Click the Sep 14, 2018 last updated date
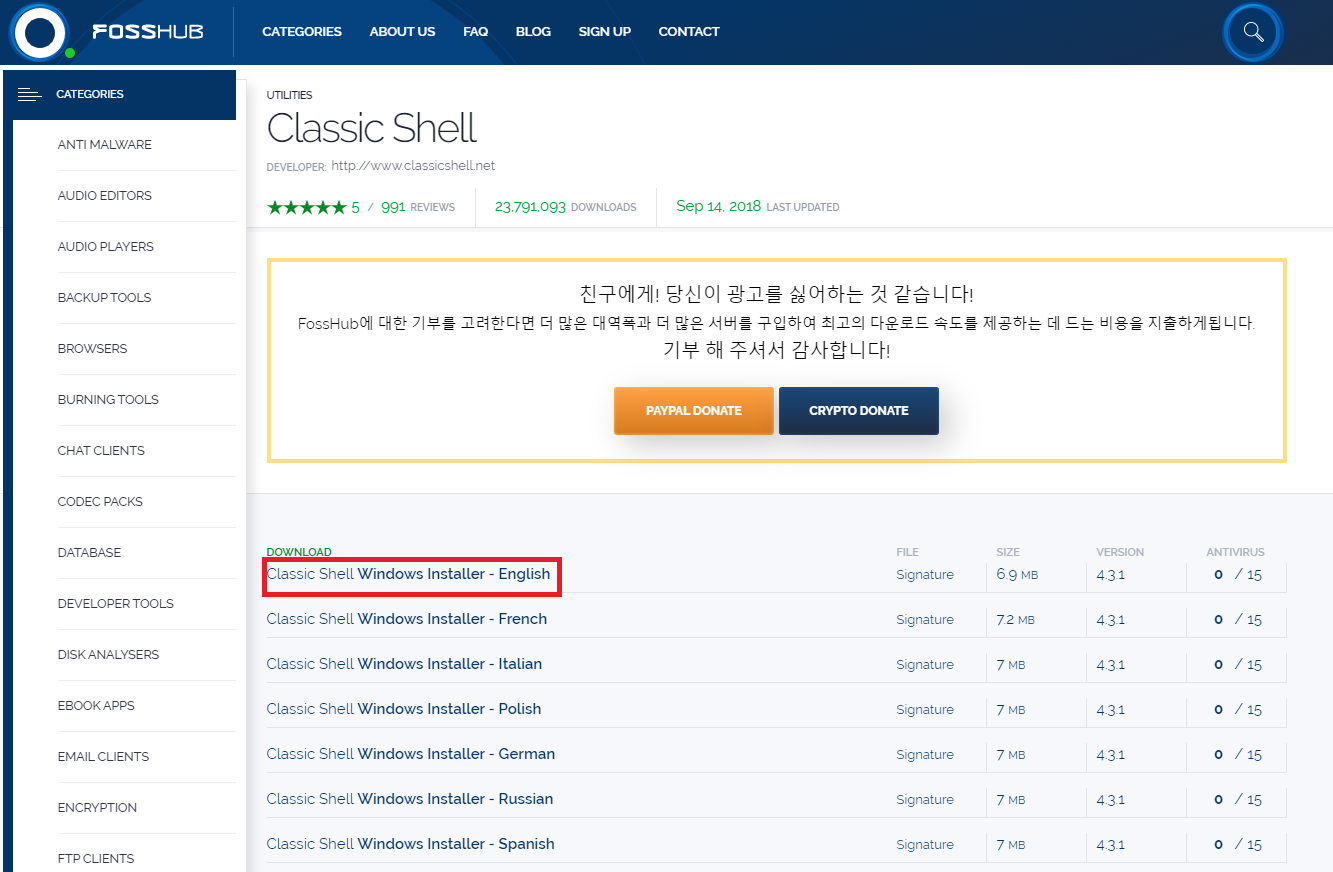 pos(718,207)
